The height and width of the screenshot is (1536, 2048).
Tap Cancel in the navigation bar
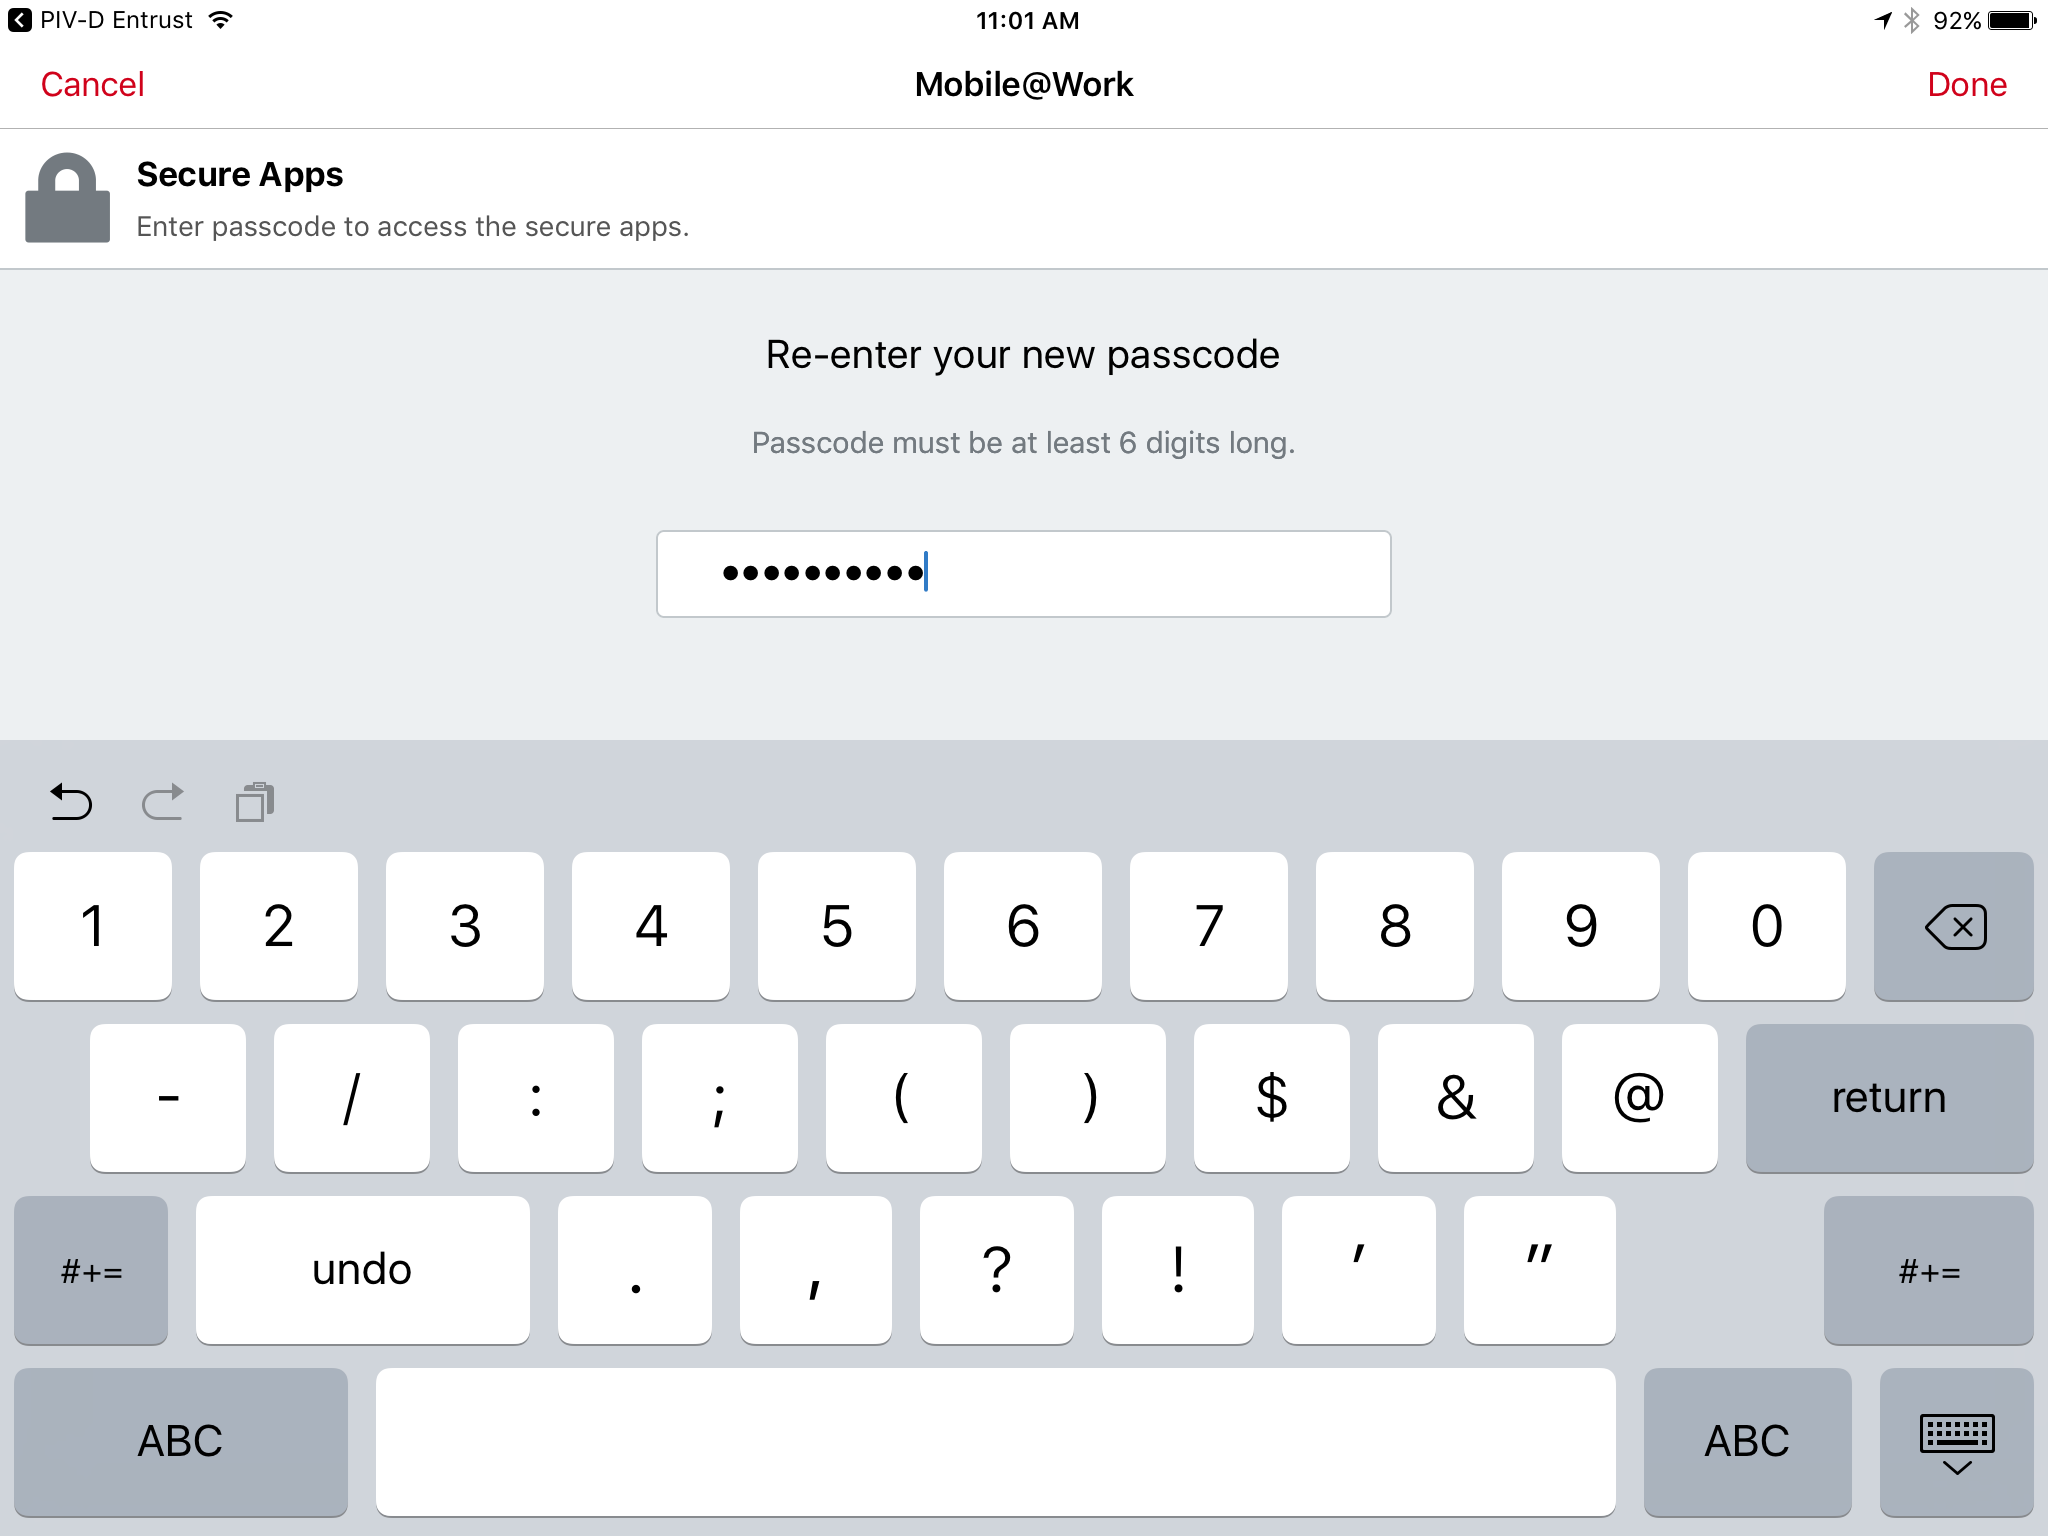coord(92,85)
